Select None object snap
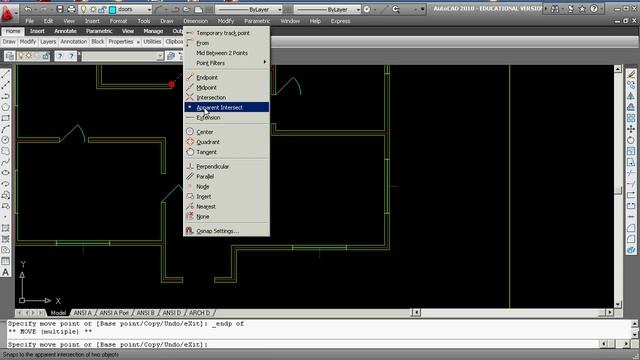 (x=227, y=216)
